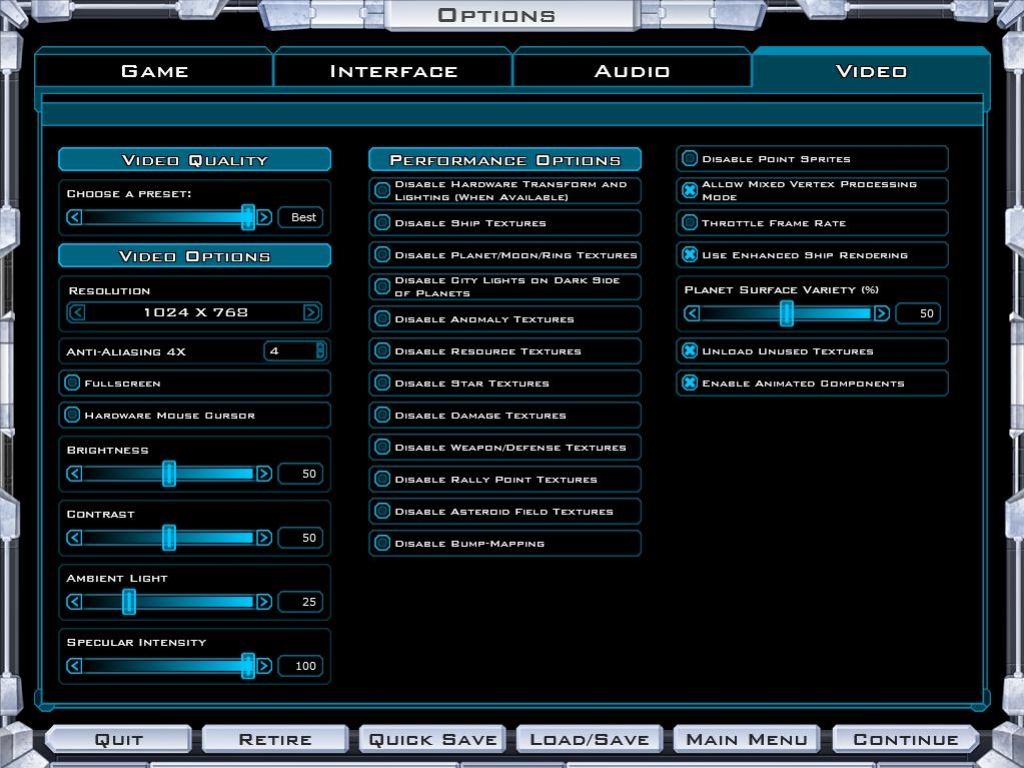Go to the Audio tab

click(632, 71)
